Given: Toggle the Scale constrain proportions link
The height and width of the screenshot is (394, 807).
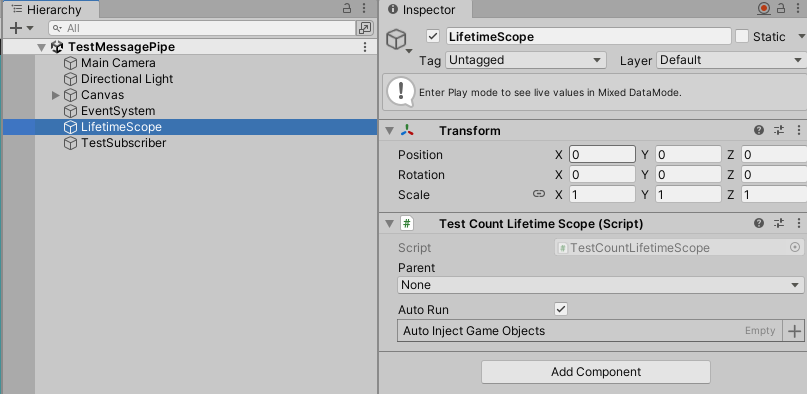Looking at the screenshot, I should tap(539, 194).
